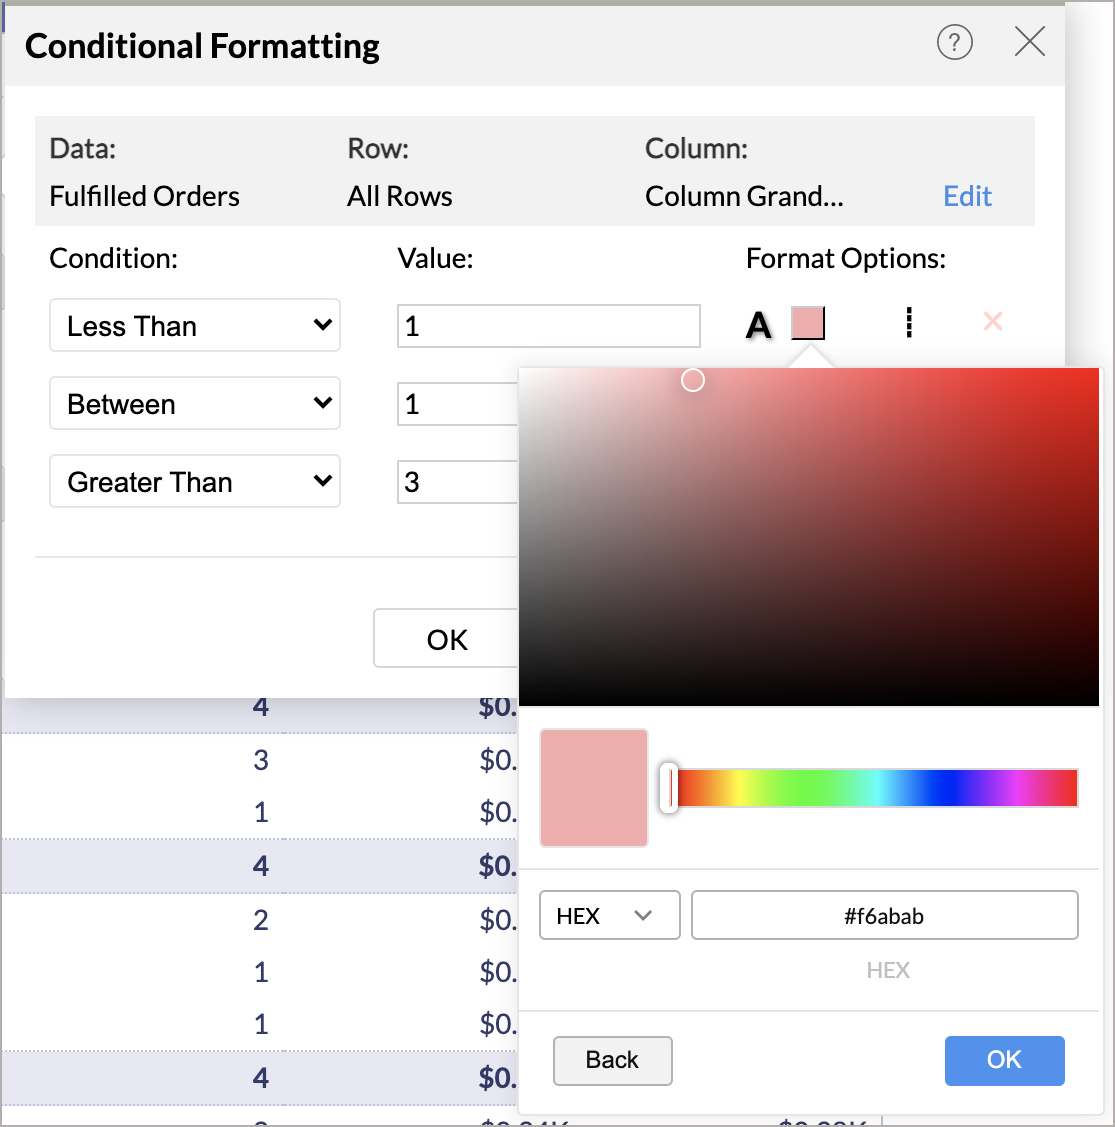
Task: Close the Conditional Formatting dialog
Action: tap(1029, 42)
